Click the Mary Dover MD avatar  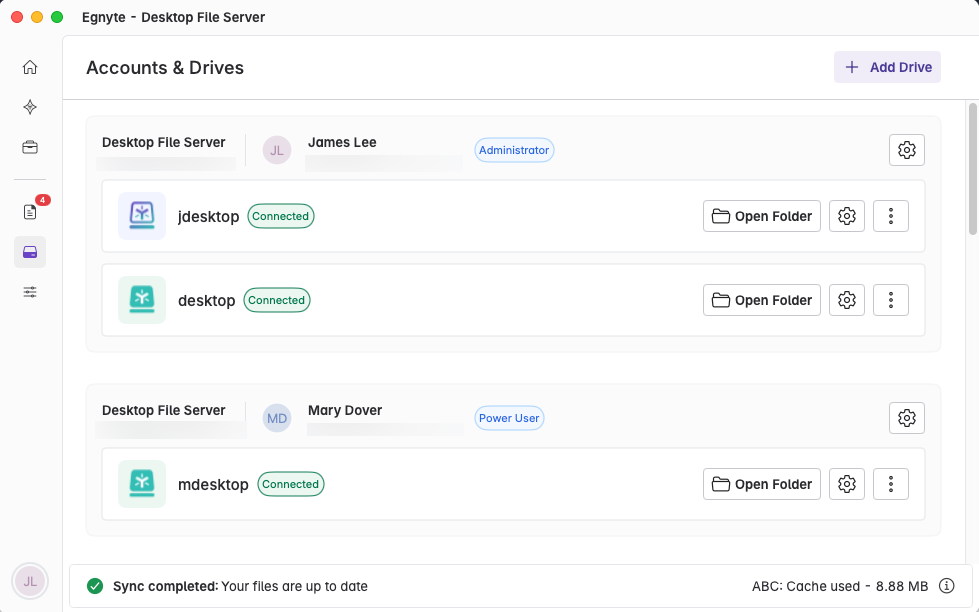pyautogui.click(x=277, y=418)
